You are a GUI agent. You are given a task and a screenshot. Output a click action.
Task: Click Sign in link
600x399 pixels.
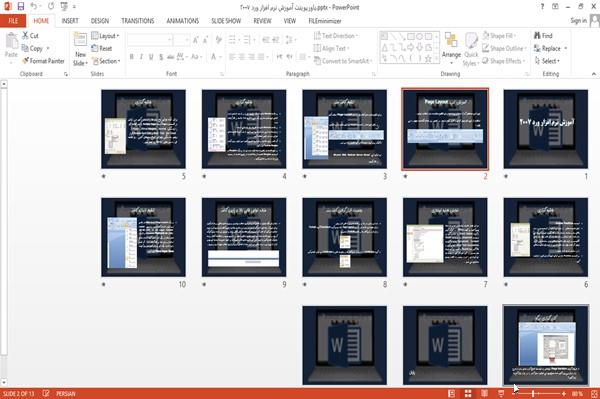[x=578, y=21]
